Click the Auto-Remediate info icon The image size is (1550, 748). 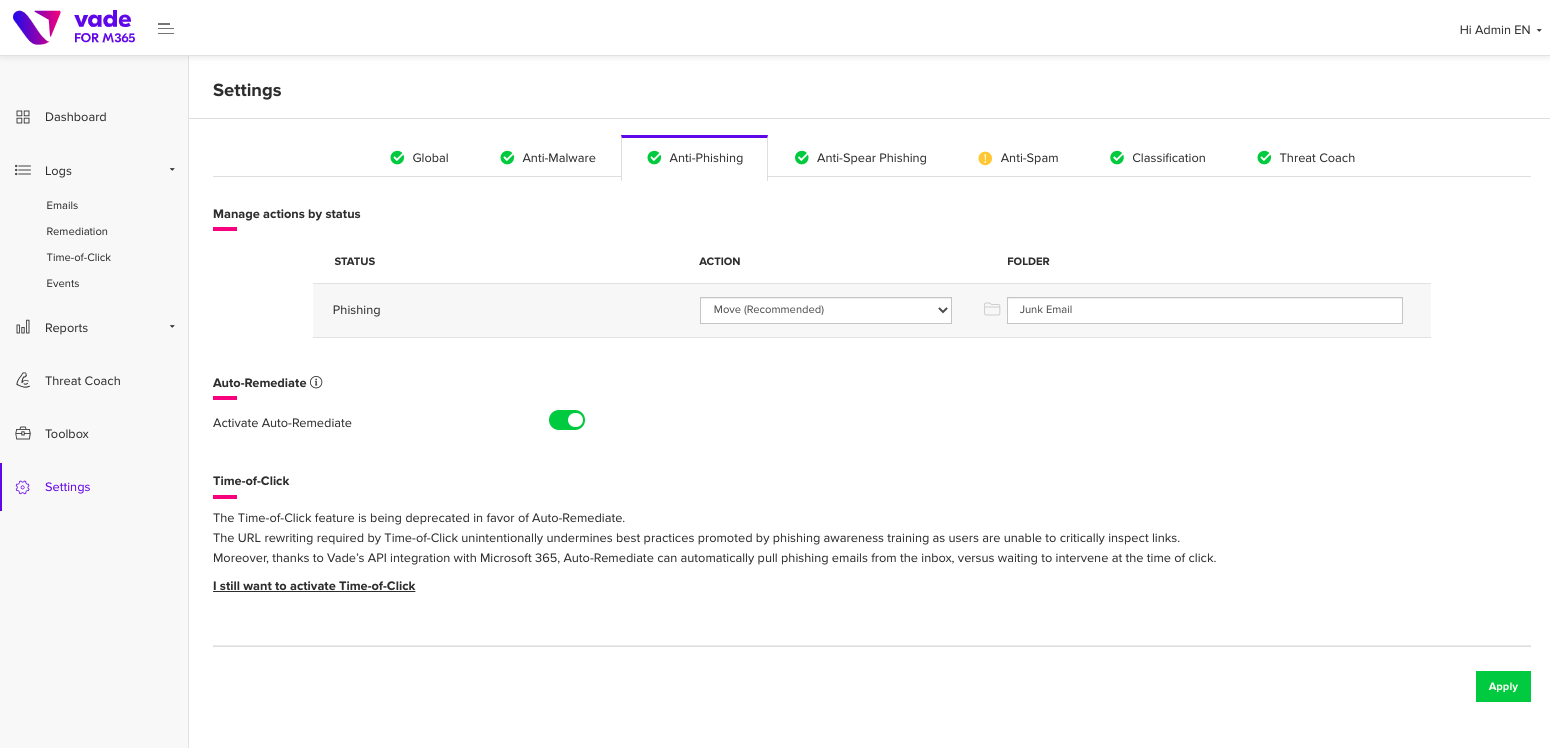pyautogui.click(x=316, y=382)
